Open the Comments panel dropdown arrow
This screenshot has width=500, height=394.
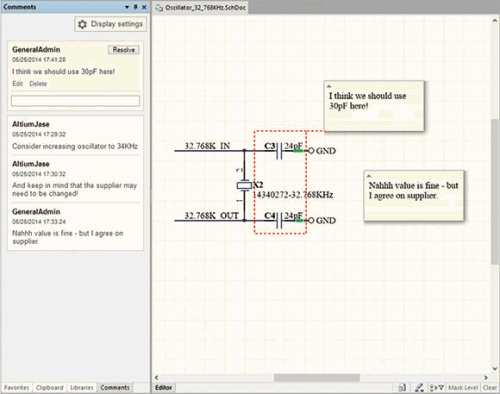pos(127,7)
